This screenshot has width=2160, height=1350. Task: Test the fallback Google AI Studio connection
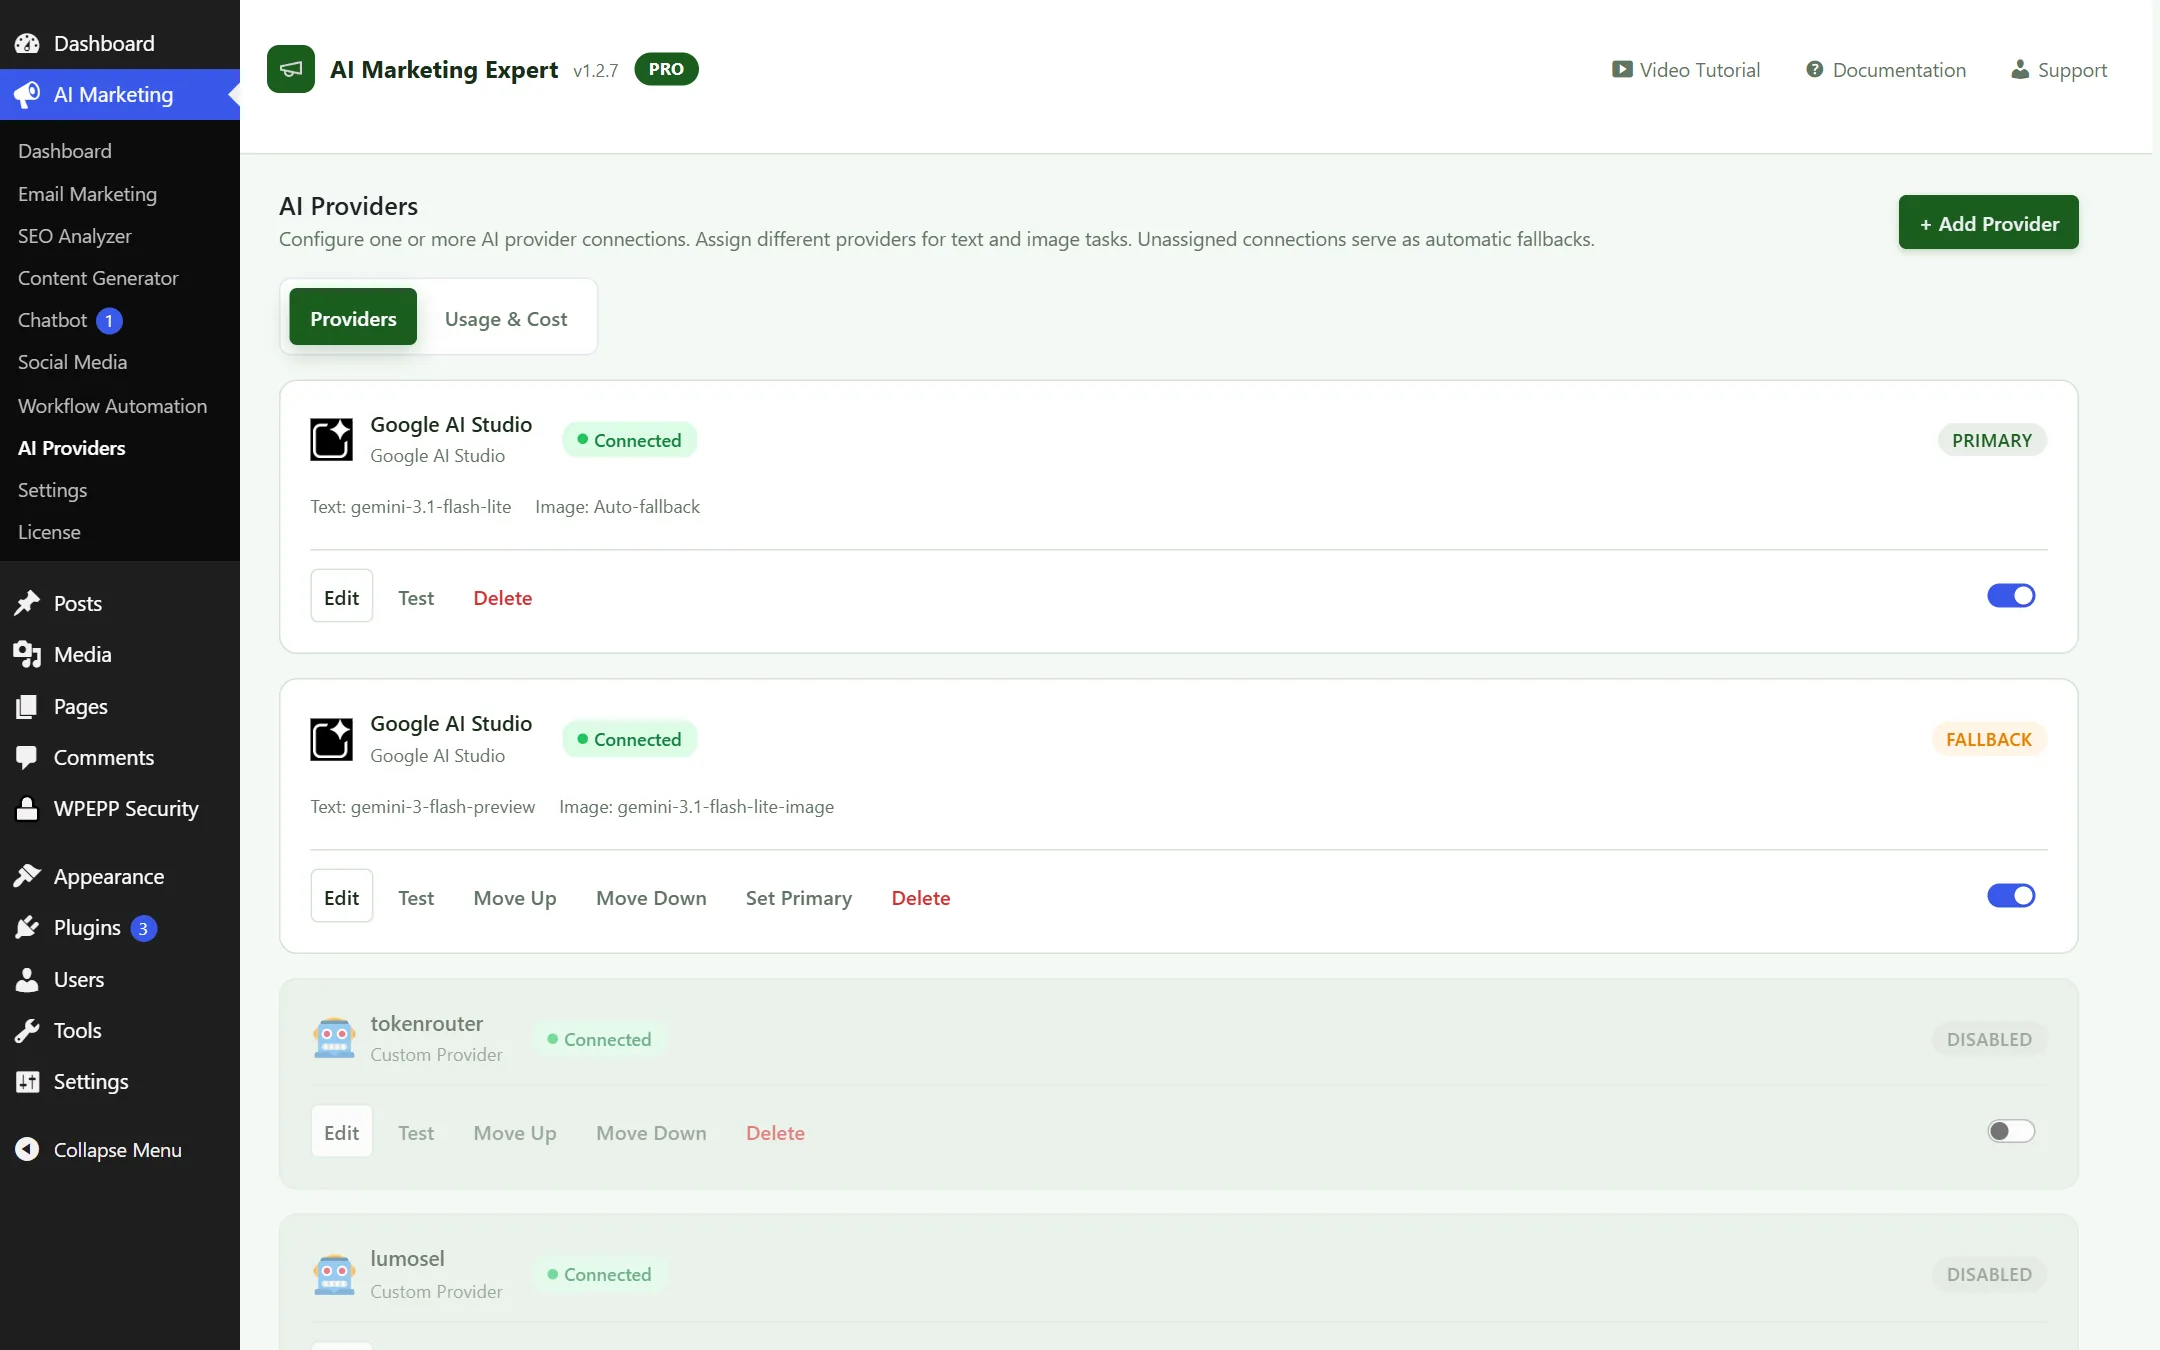tap(416, 897)
